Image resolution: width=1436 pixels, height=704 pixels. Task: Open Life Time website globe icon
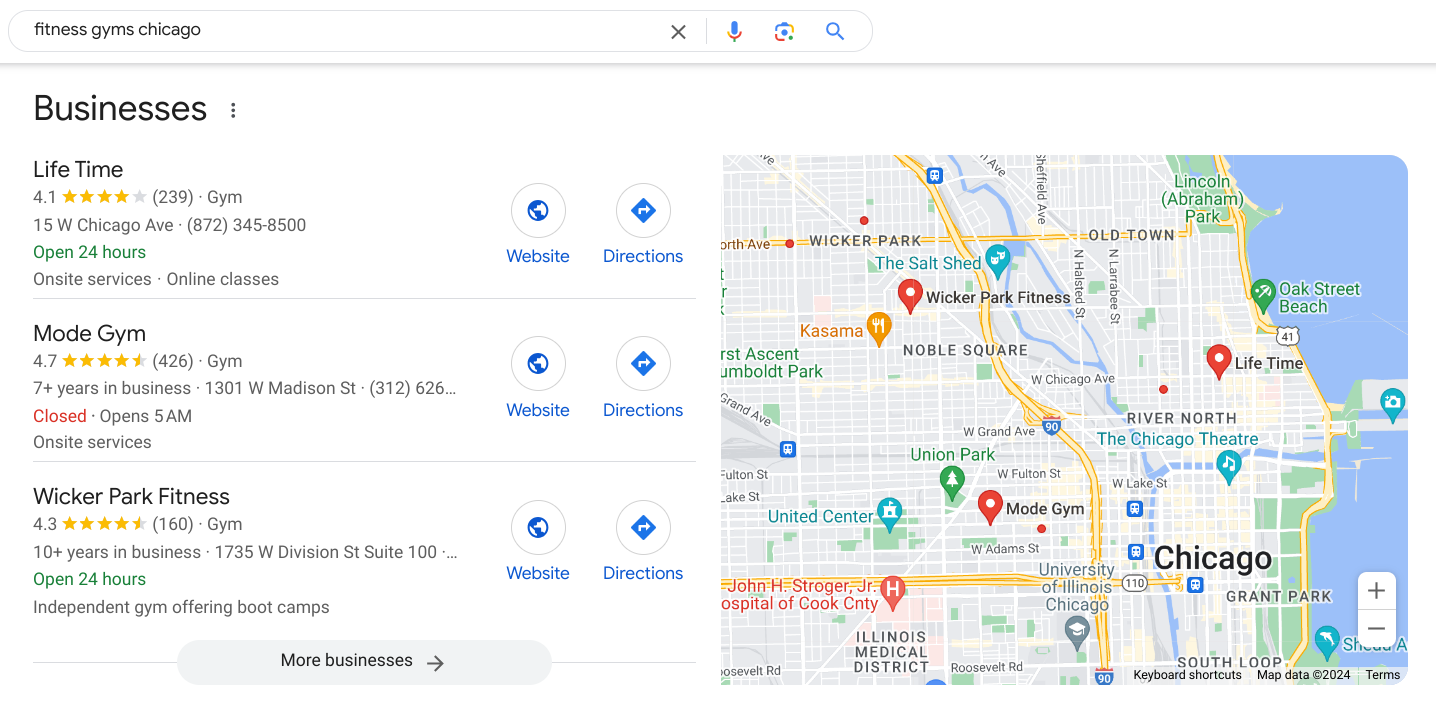coord(538,210)
